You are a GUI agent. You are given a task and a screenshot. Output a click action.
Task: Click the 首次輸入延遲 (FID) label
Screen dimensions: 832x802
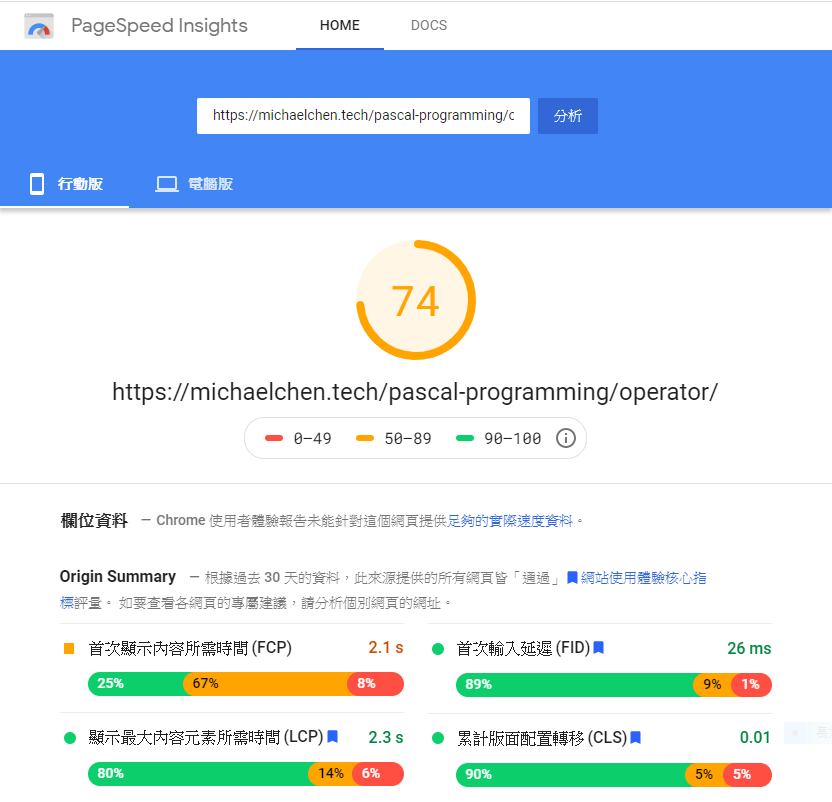[523, 648]
